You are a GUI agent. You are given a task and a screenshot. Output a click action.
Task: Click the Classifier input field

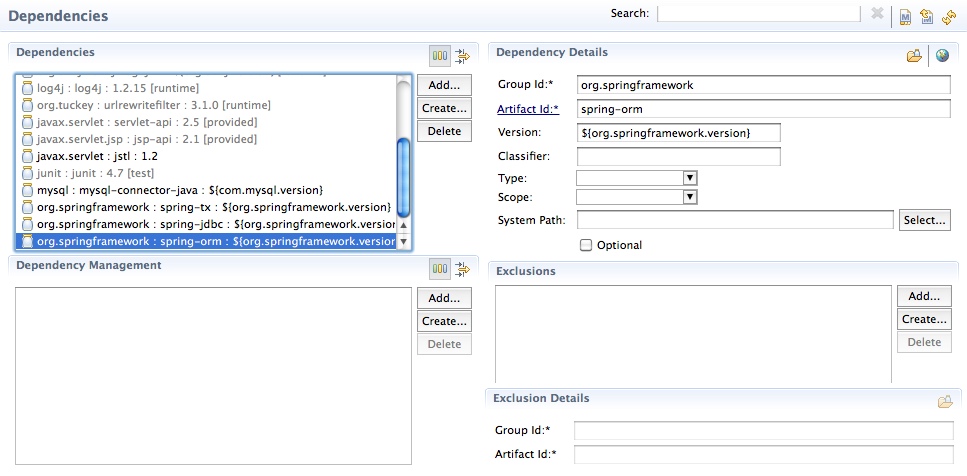678,156
